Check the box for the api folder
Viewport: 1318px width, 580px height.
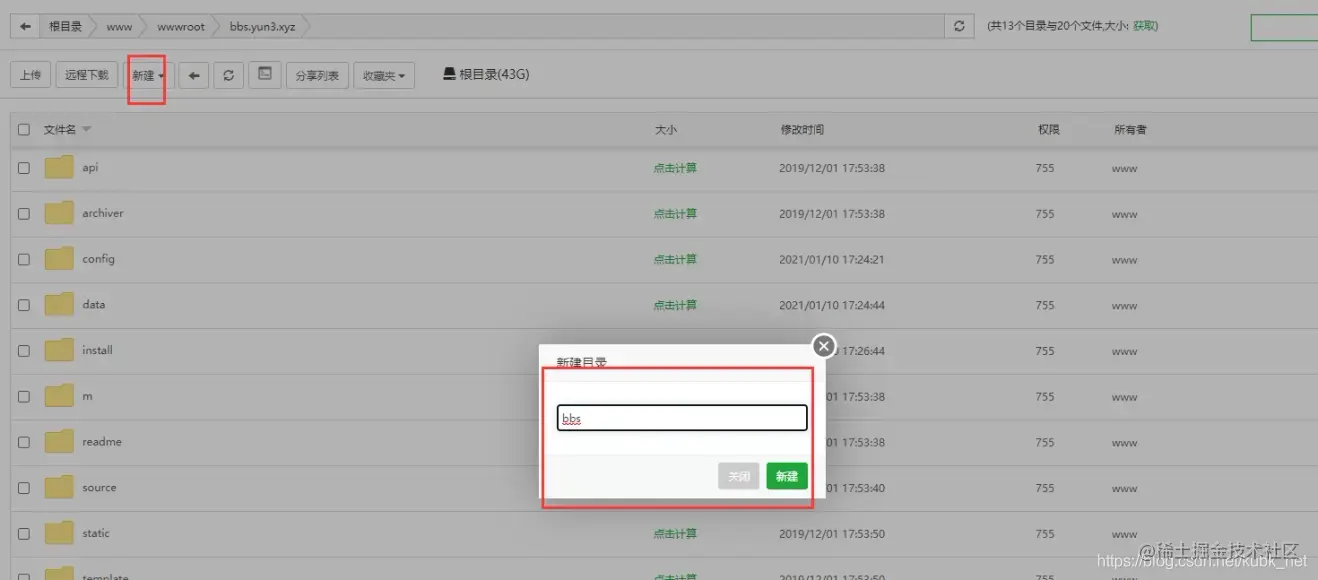24,168
